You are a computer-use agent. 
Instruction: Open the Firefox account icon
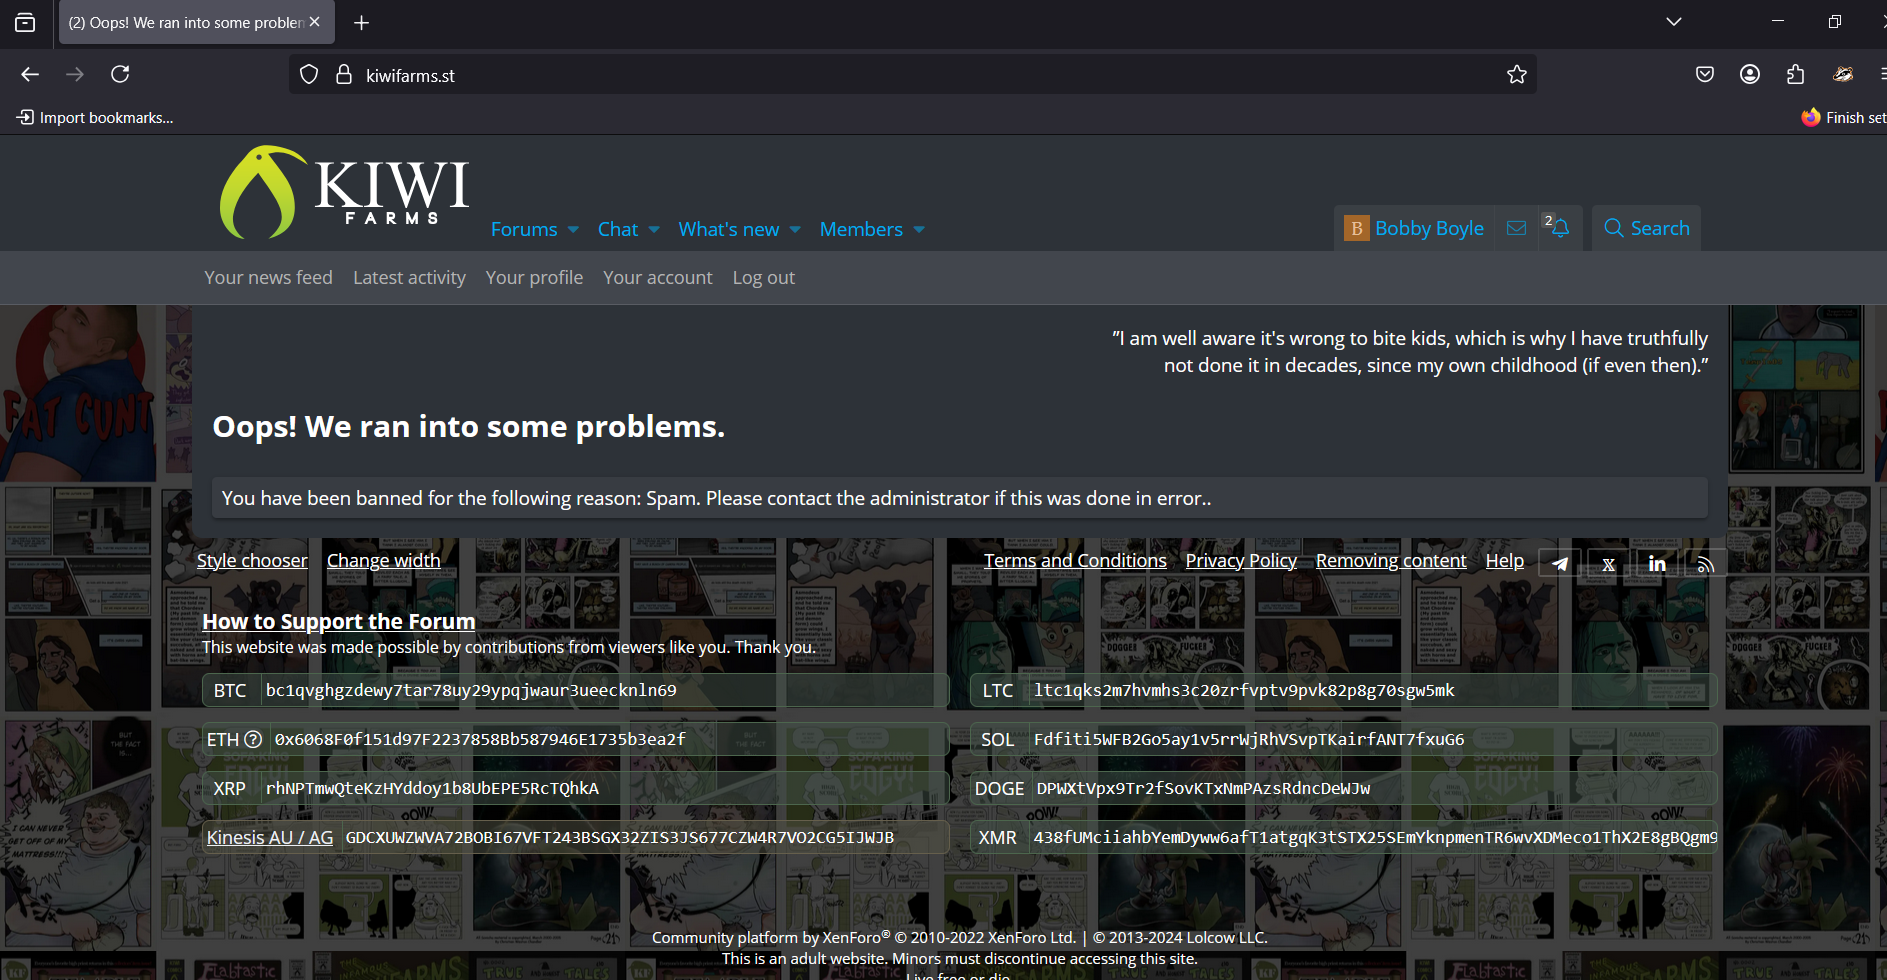1750,74
